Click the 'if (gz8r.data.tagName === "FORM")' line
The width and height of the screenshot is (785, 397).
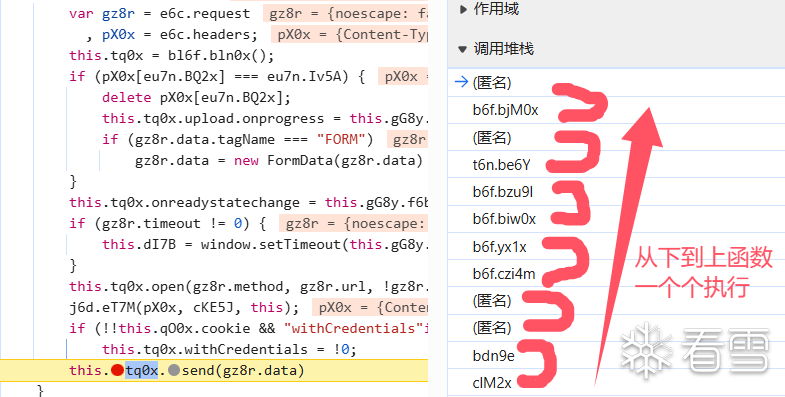237,139
